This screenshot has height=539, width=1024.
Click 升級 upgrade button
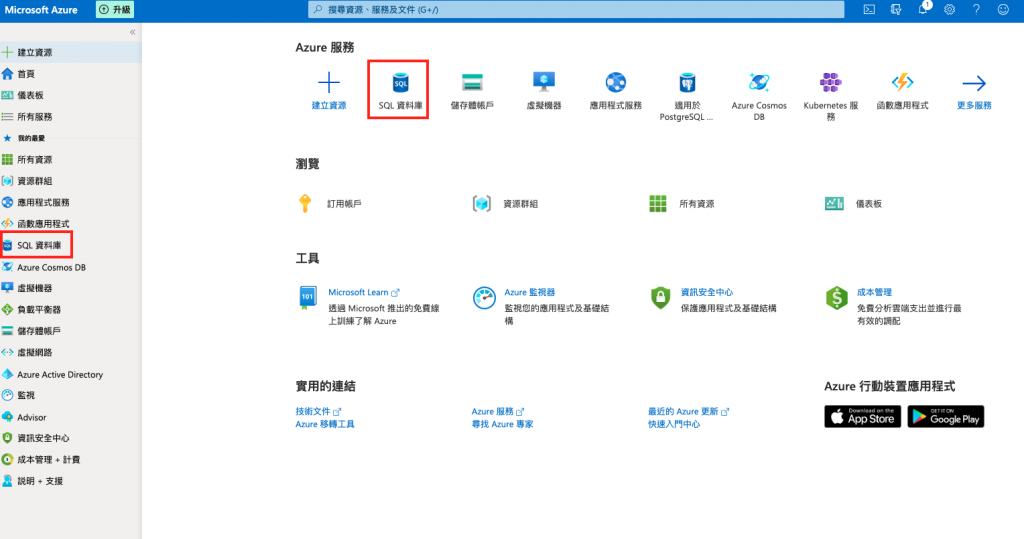pos(116,10)
